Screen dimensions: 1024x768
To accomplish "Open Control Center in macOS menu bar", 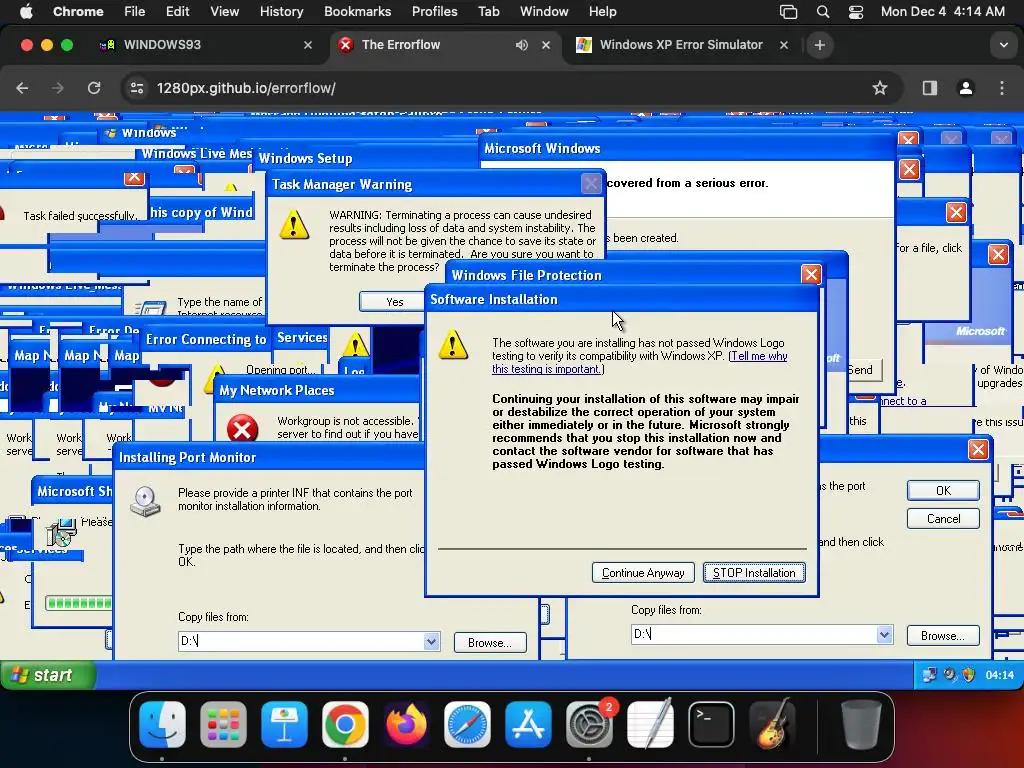I will [x=856, y=12].
